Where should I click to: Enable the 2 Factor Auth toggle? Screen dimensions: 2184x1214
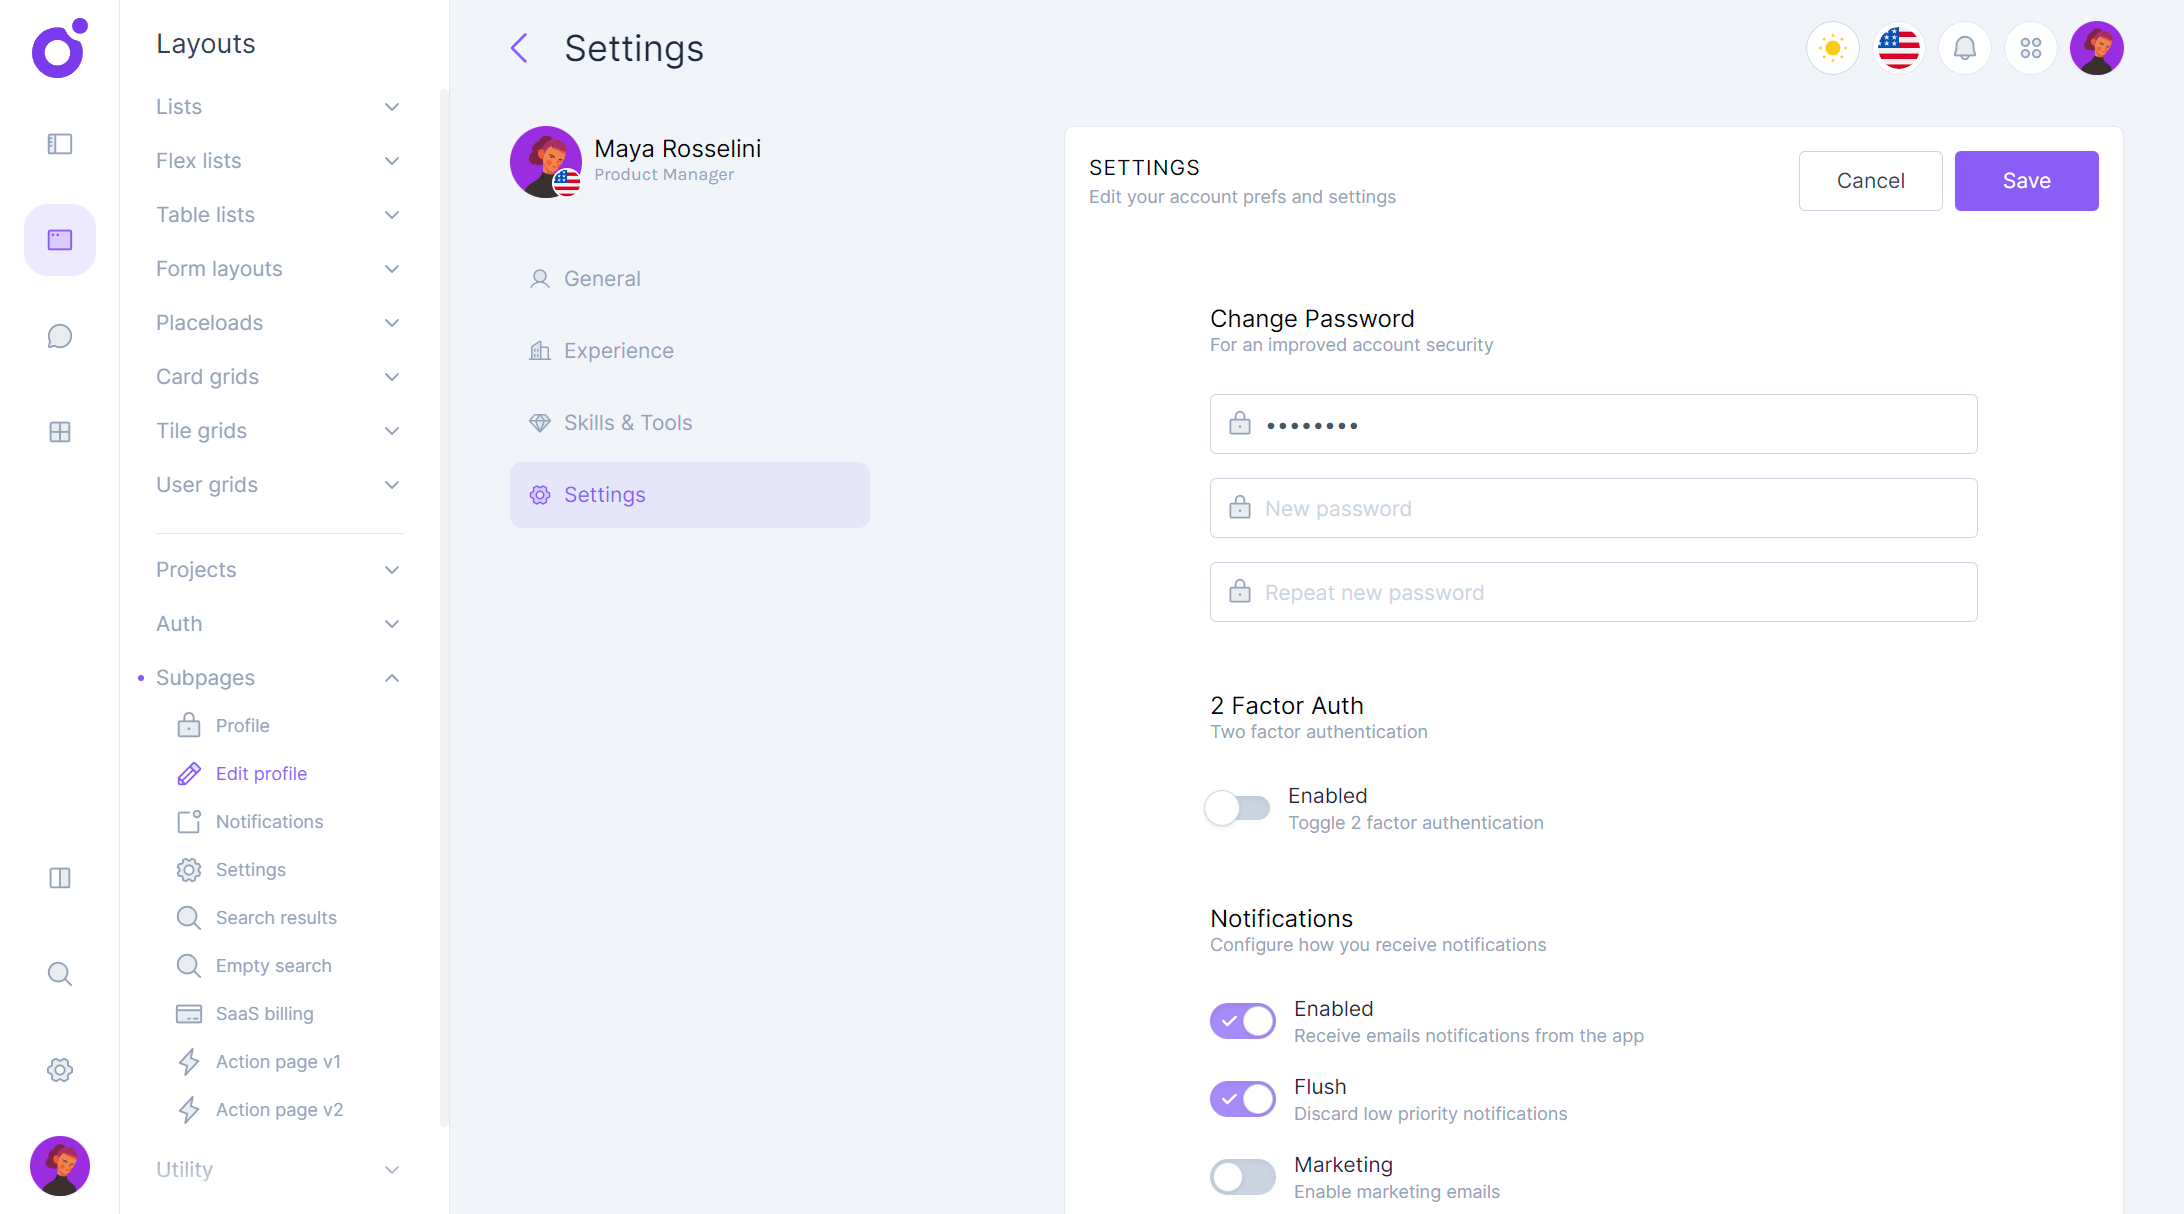point(1238,808)
